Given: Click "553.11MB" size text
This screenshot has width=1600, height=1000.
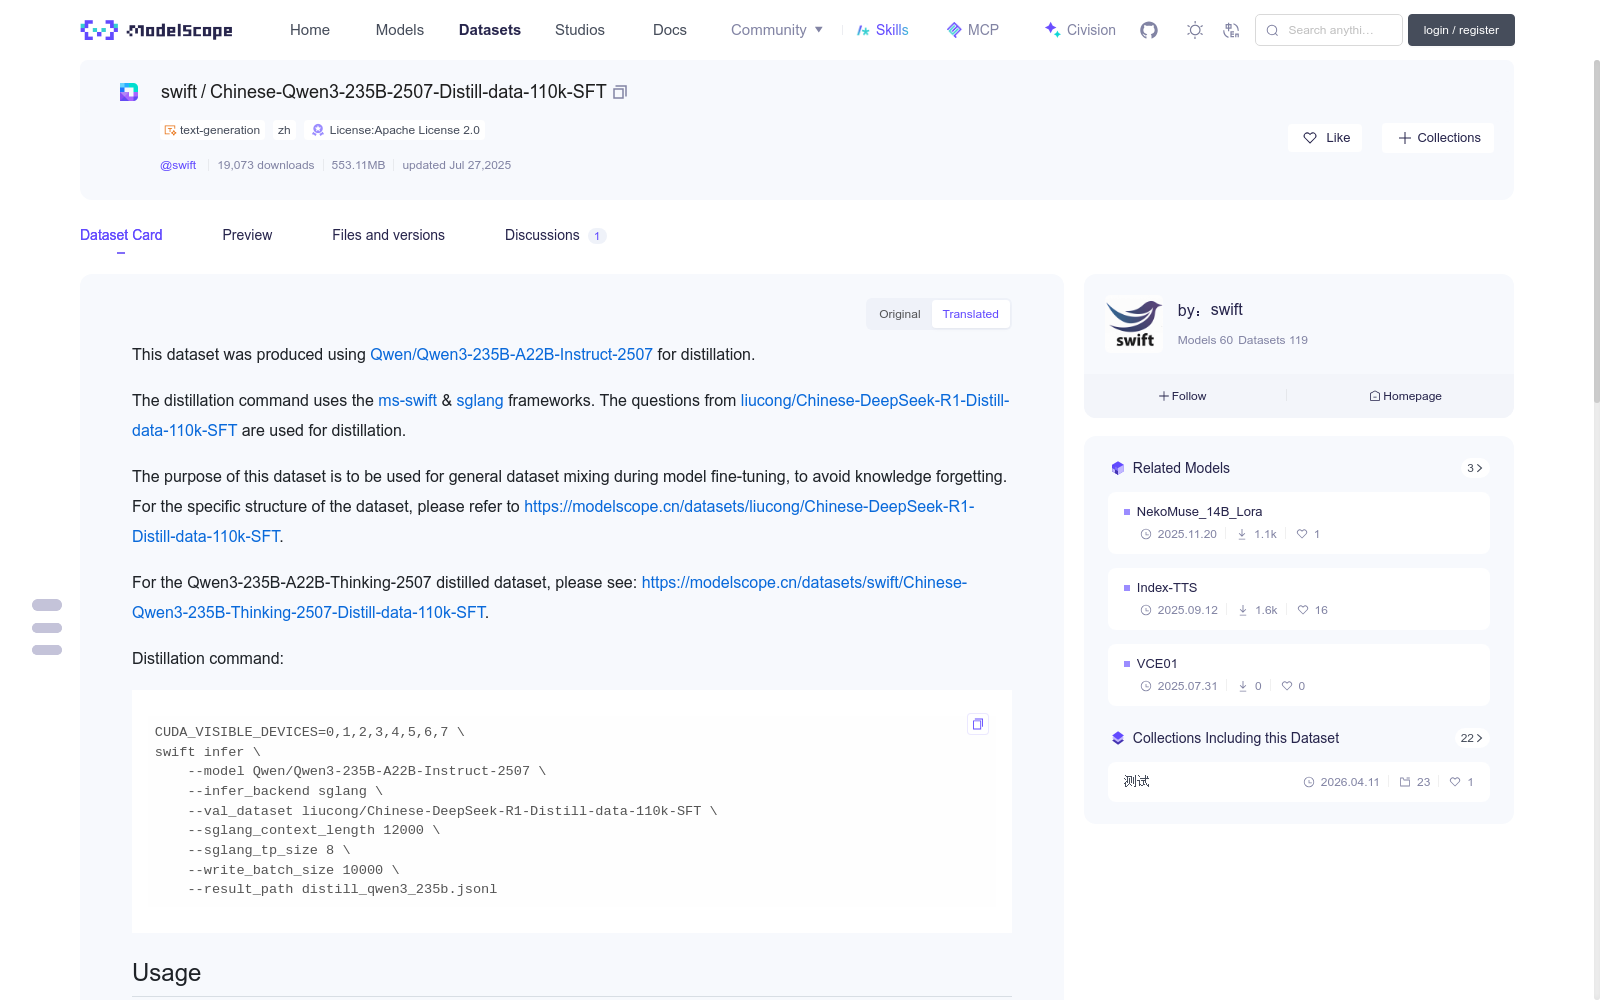Looking at the screenshot, I should click(358, 165).
